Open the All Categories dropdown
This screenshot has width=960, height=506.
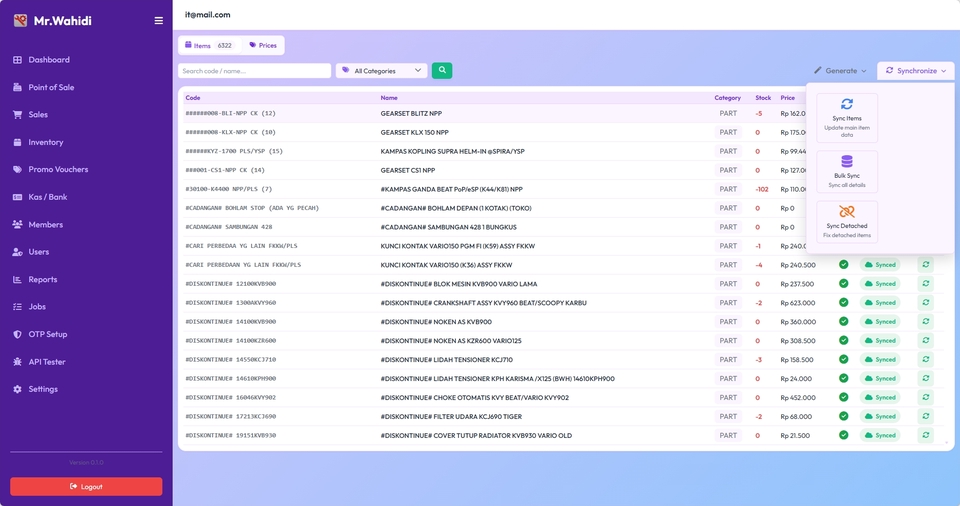pos(381,71)
